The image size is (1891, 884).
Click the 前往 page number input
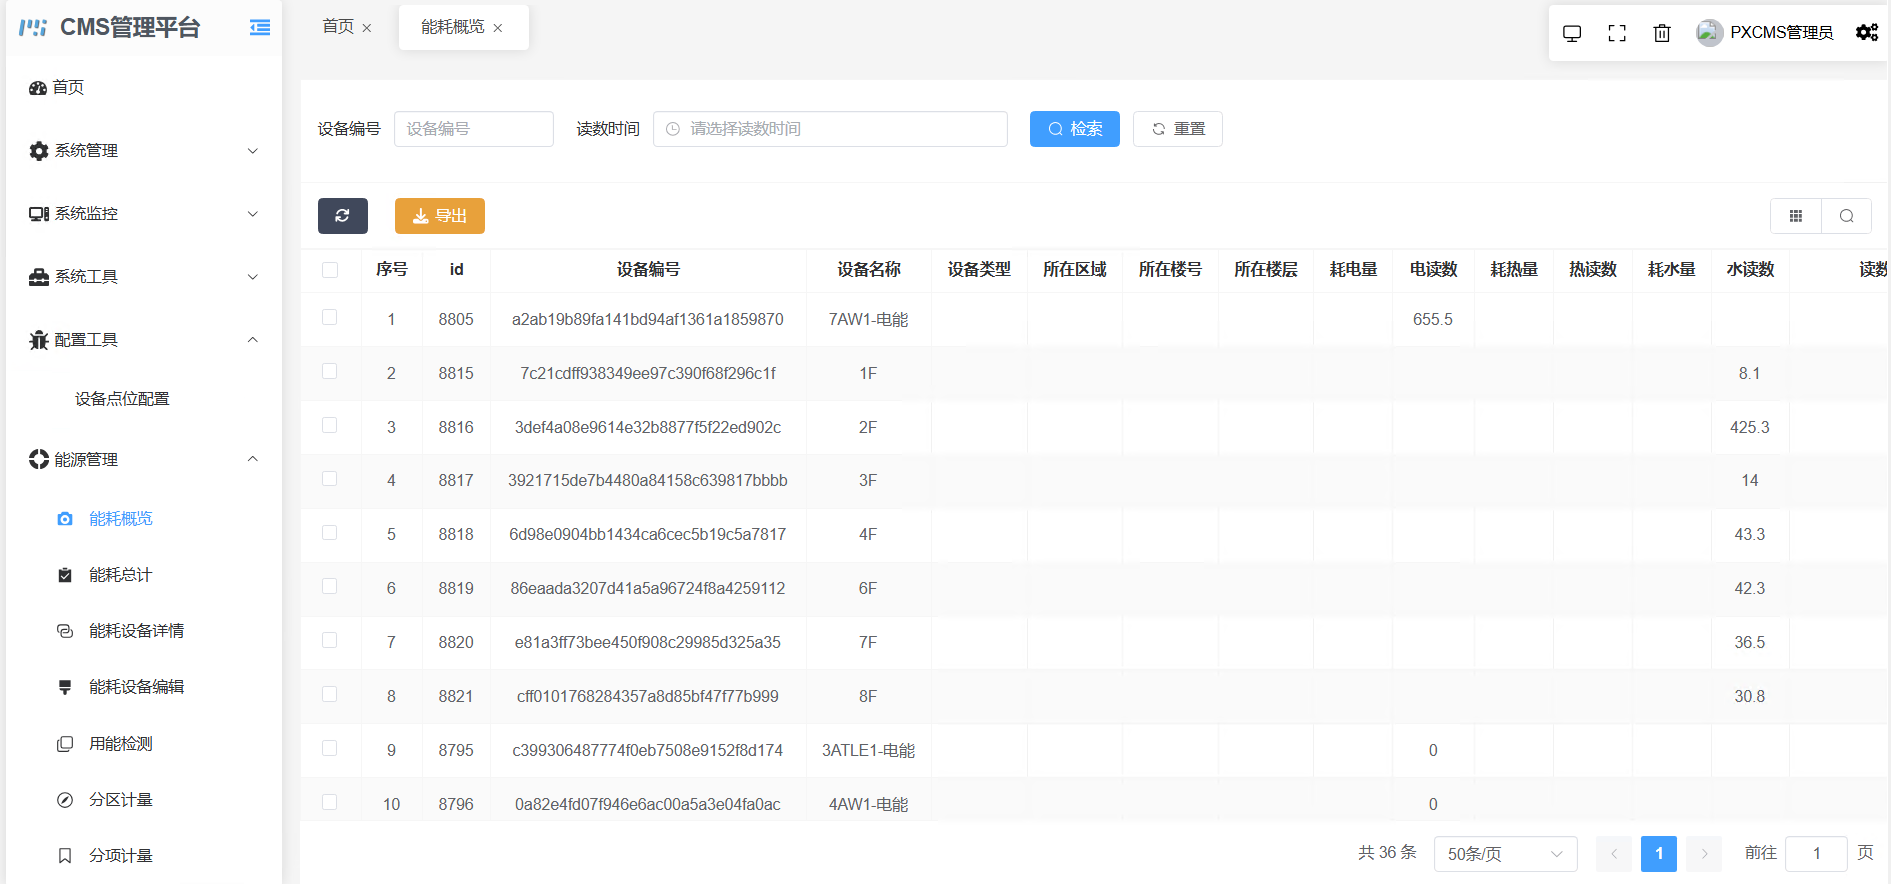pyautogui.click(x=1816, y=854)
